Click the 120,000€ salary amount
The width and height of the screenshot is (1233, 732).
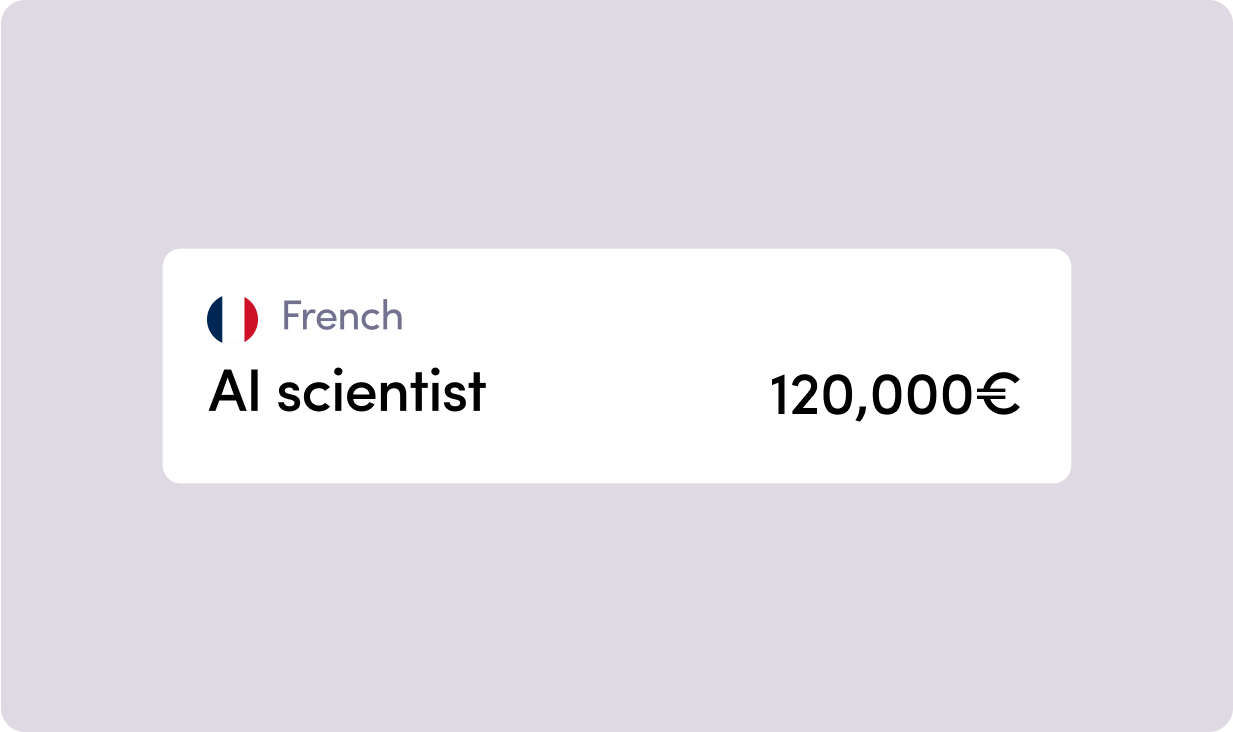point(894,396)
